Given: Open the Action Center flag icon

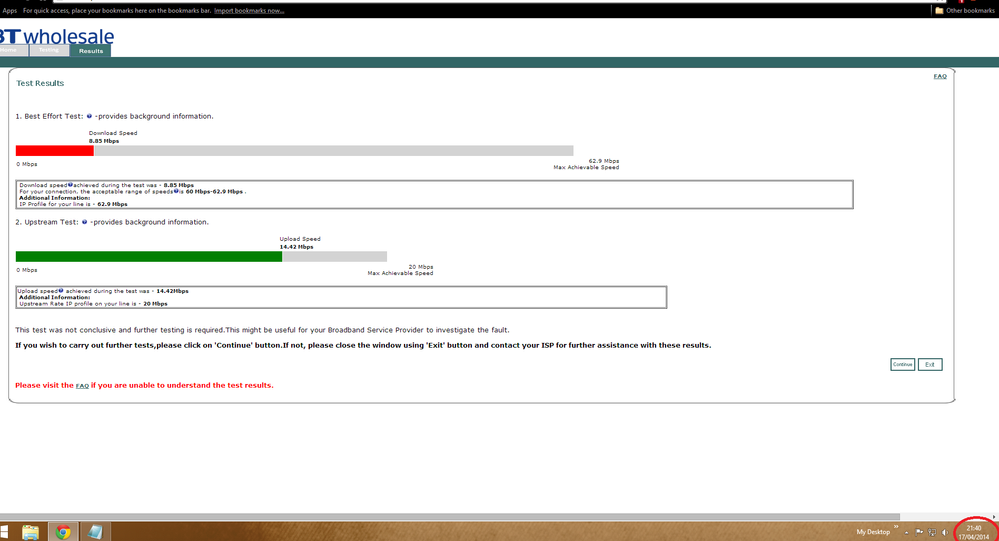Looking at the screenshot, I should [919, 532].
